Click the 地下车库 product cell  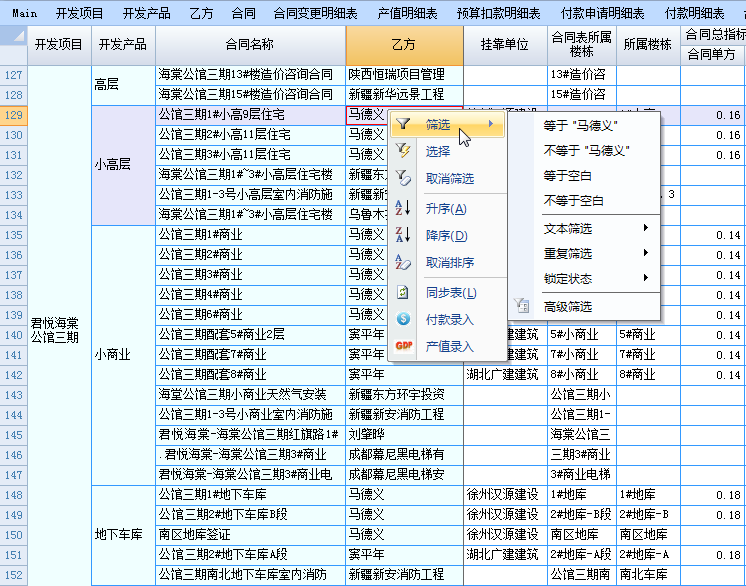coord(123,535)
